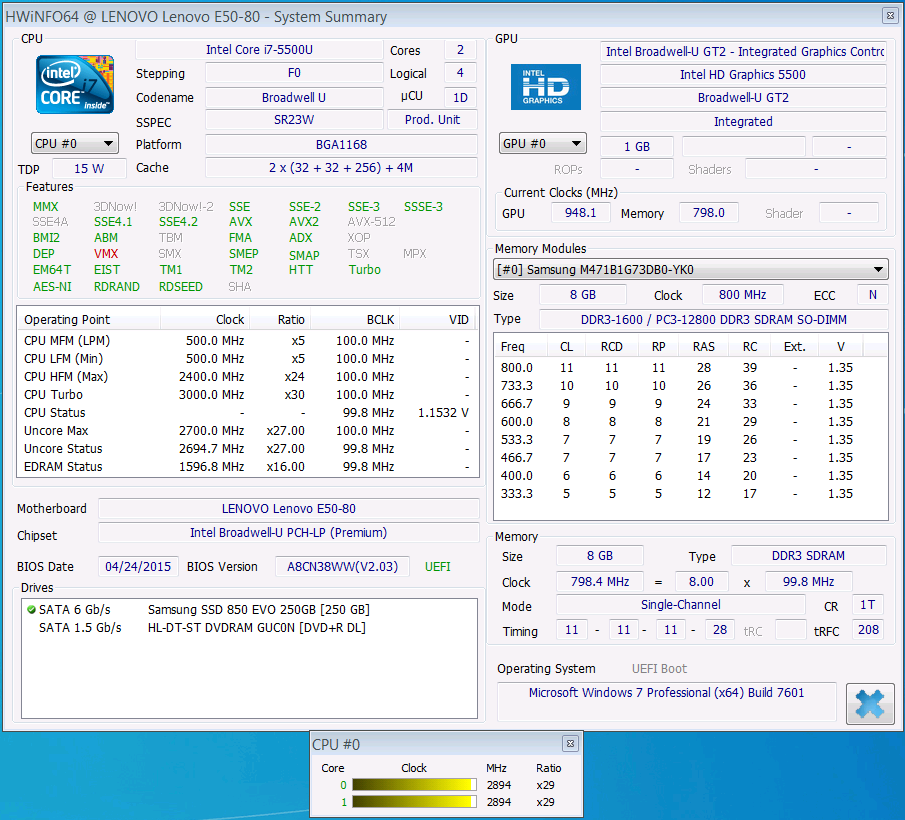Image resolution: width=905 pixels, height=820 pixels.
Task: Click the Intel Broadwell-U PCH-LP chipset field
Action: pyautogui.click(x=289, y=533)
